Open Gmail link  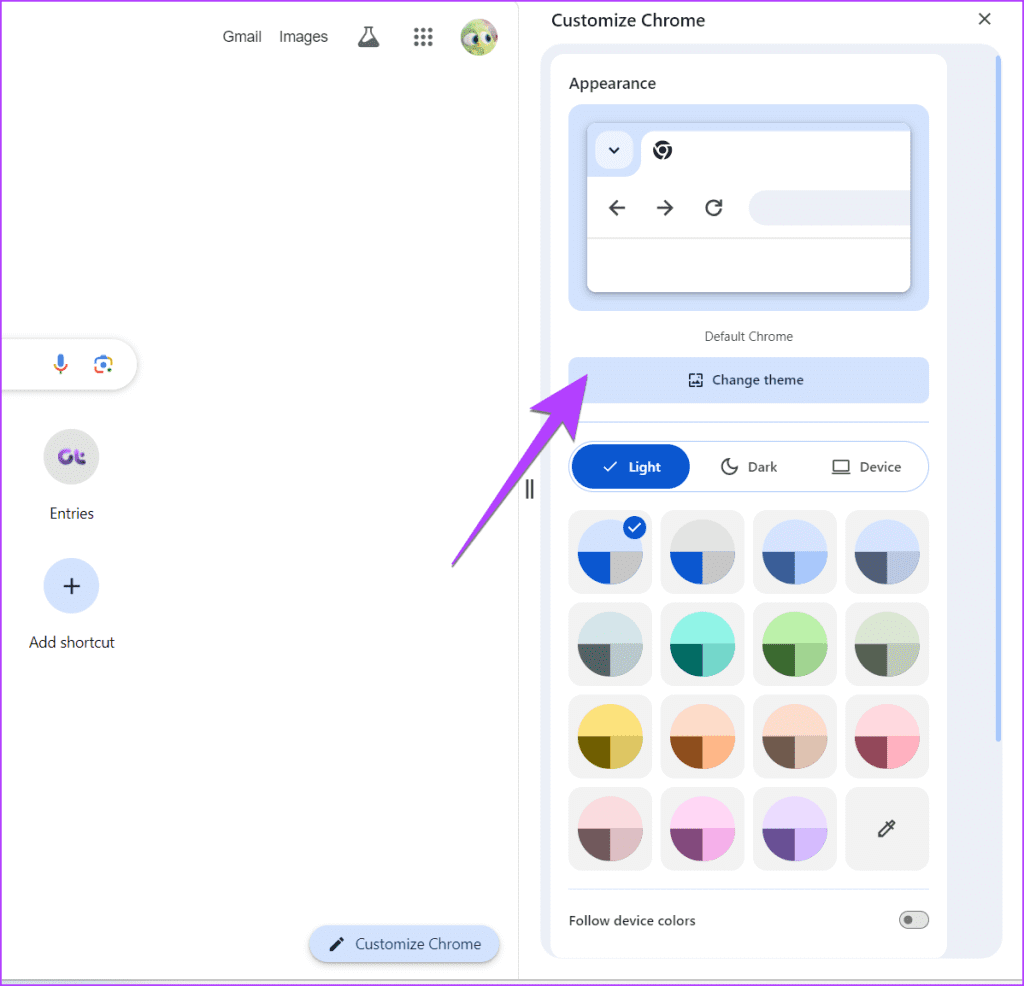(x=242, y=37)
